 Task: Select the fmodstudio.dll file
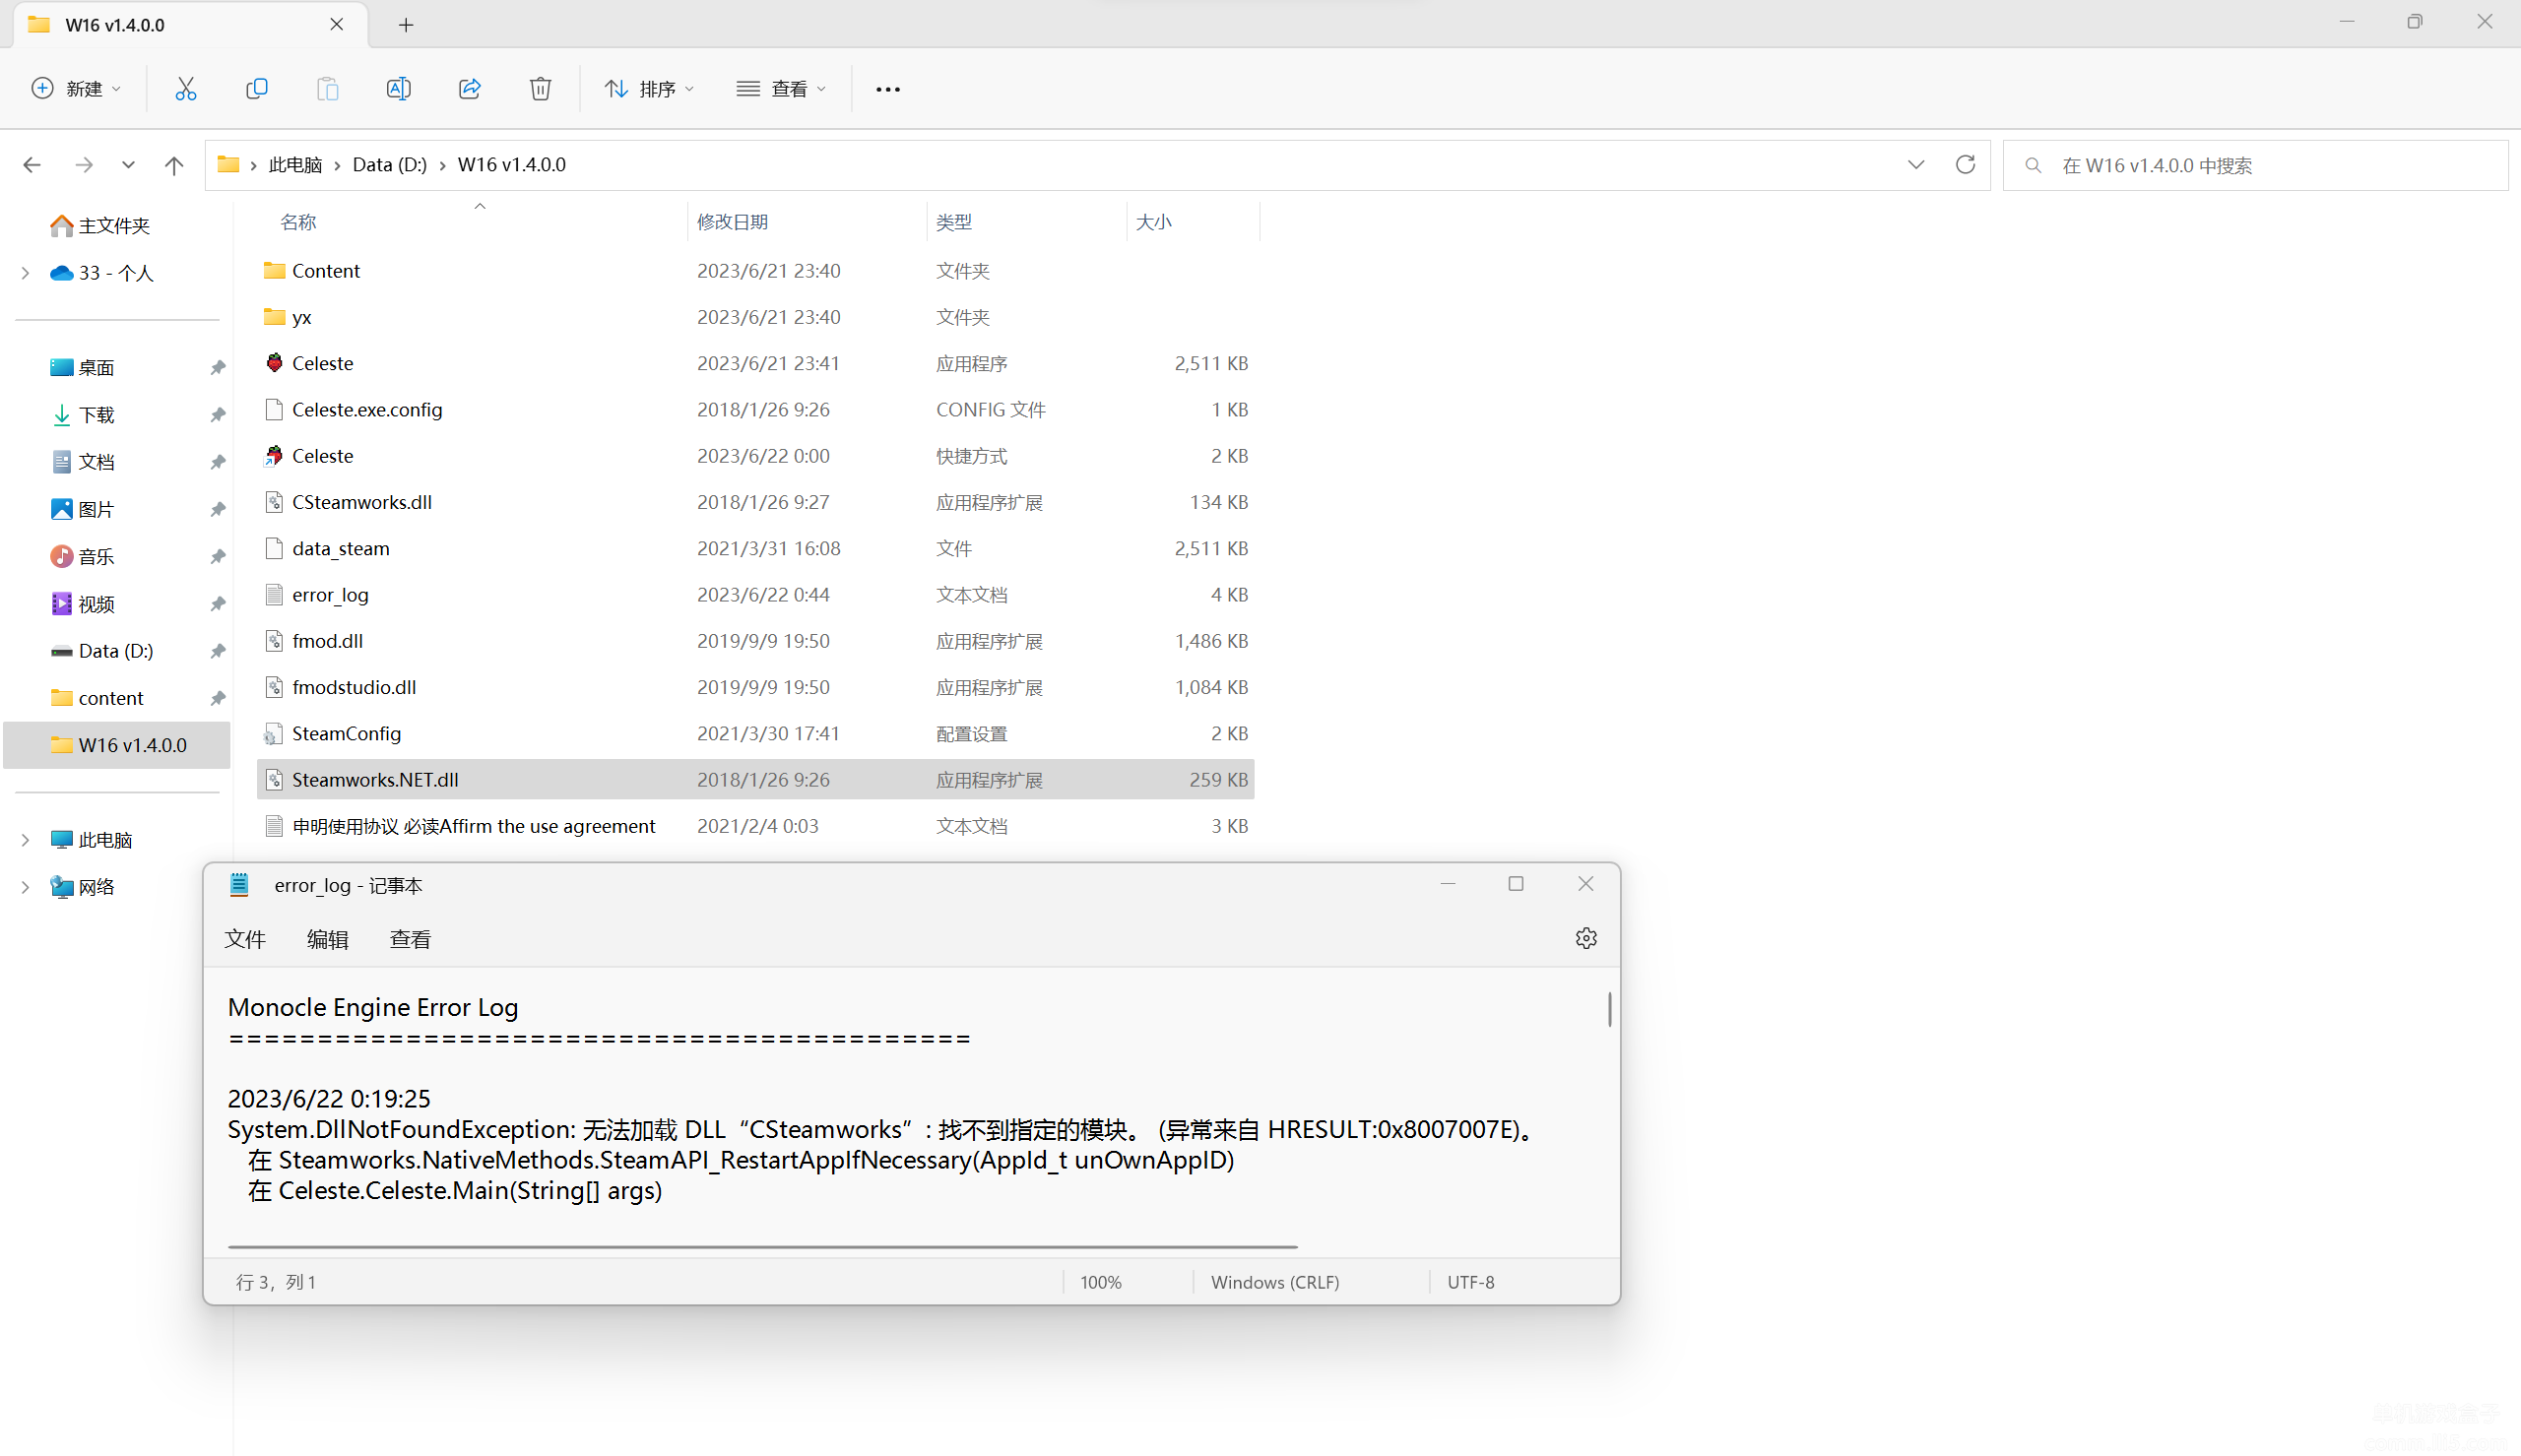(756, 688)
